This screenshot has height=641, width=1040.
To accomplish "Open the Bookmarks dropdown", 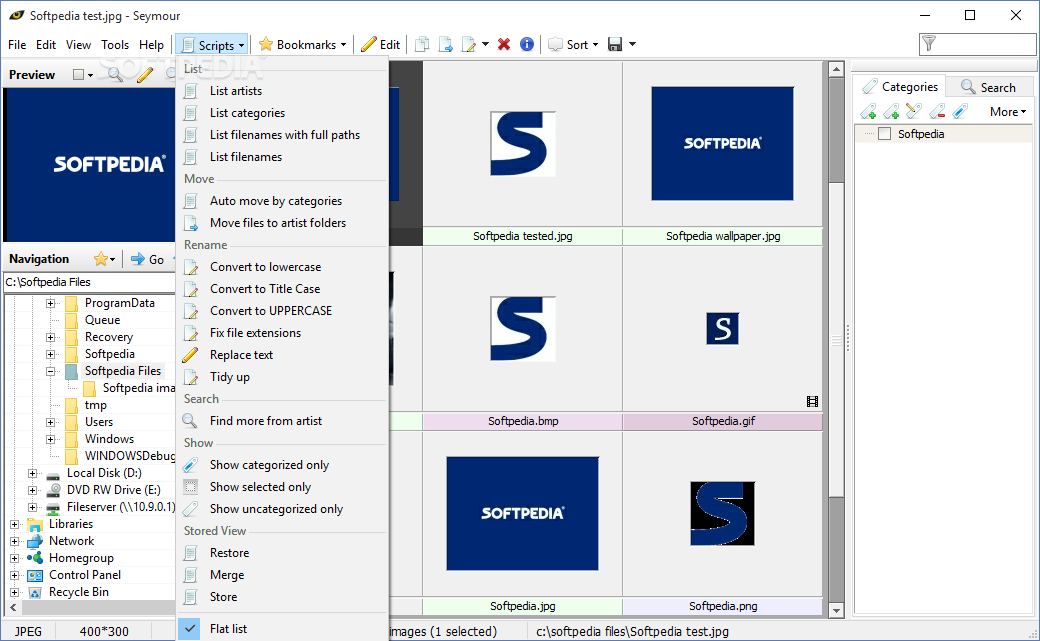I will (302, 44).
